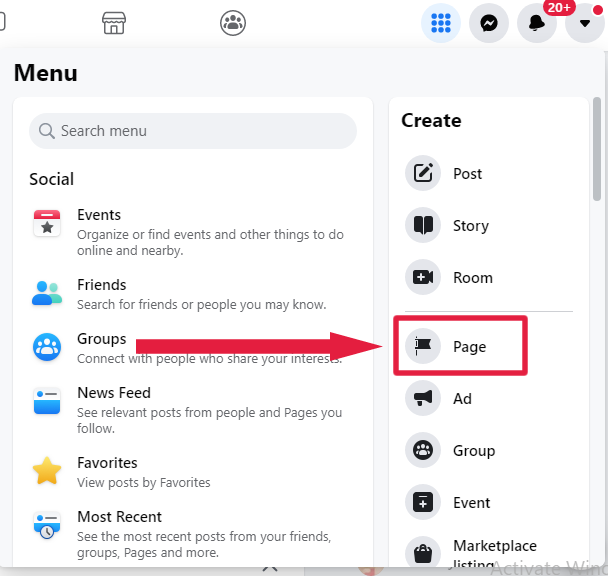Click the Menu title heading
Image resolution: width=608 pixels, height=576 pixels.
46,73
